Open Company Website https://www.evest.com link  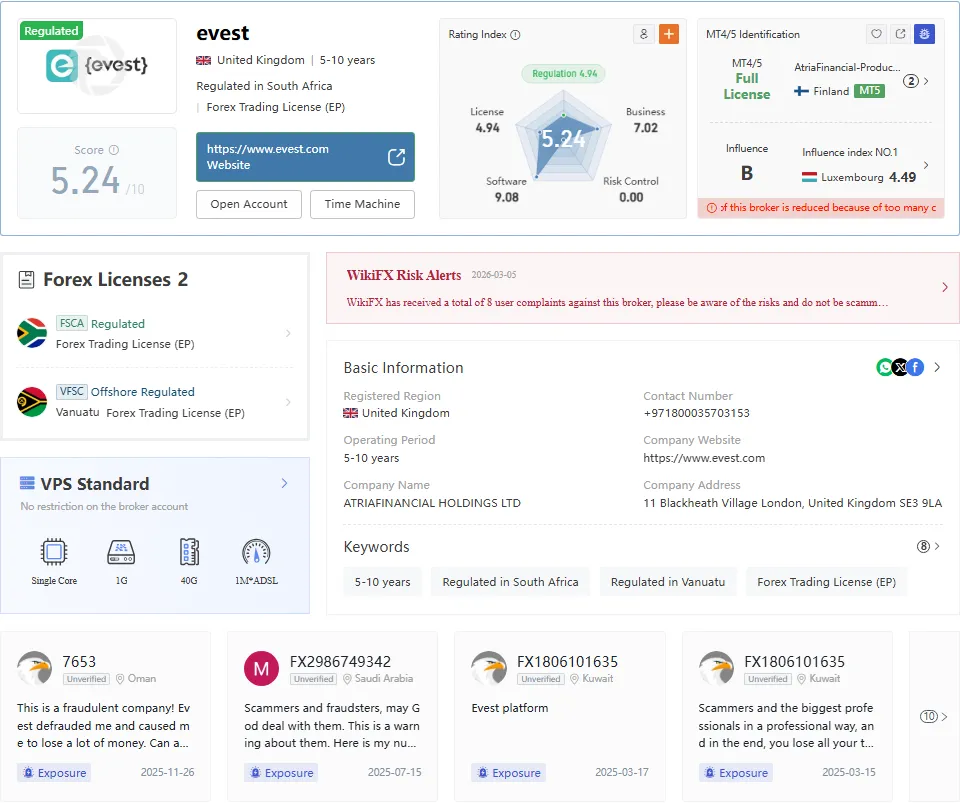click(704, 458)
